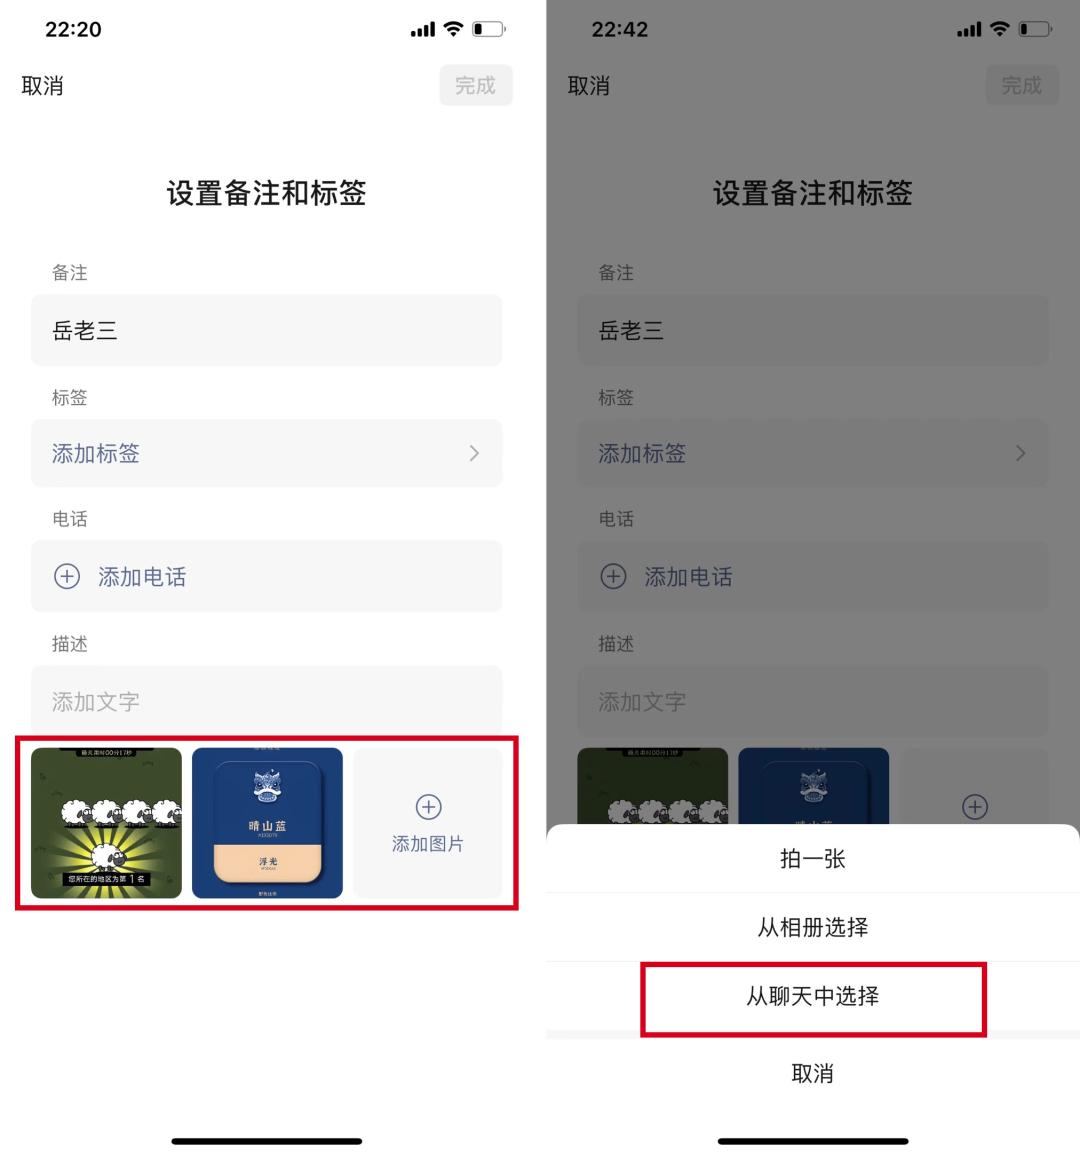Tap dimmed plus icon in right screen's image row
1080x1155 pixels.
[975, 807]
